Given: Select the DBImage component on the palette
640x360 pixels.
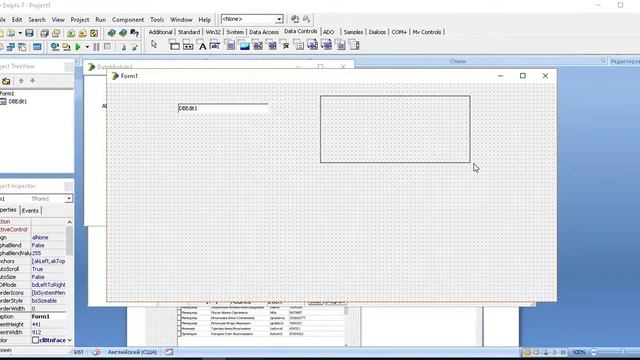Looking at the screenshot, I should [x=244, y=45].
